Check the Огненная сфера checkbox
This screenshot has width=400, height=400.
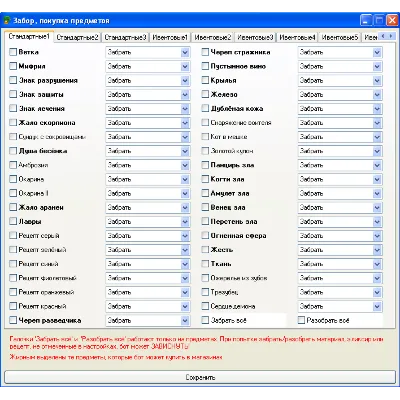coord(205,236)
